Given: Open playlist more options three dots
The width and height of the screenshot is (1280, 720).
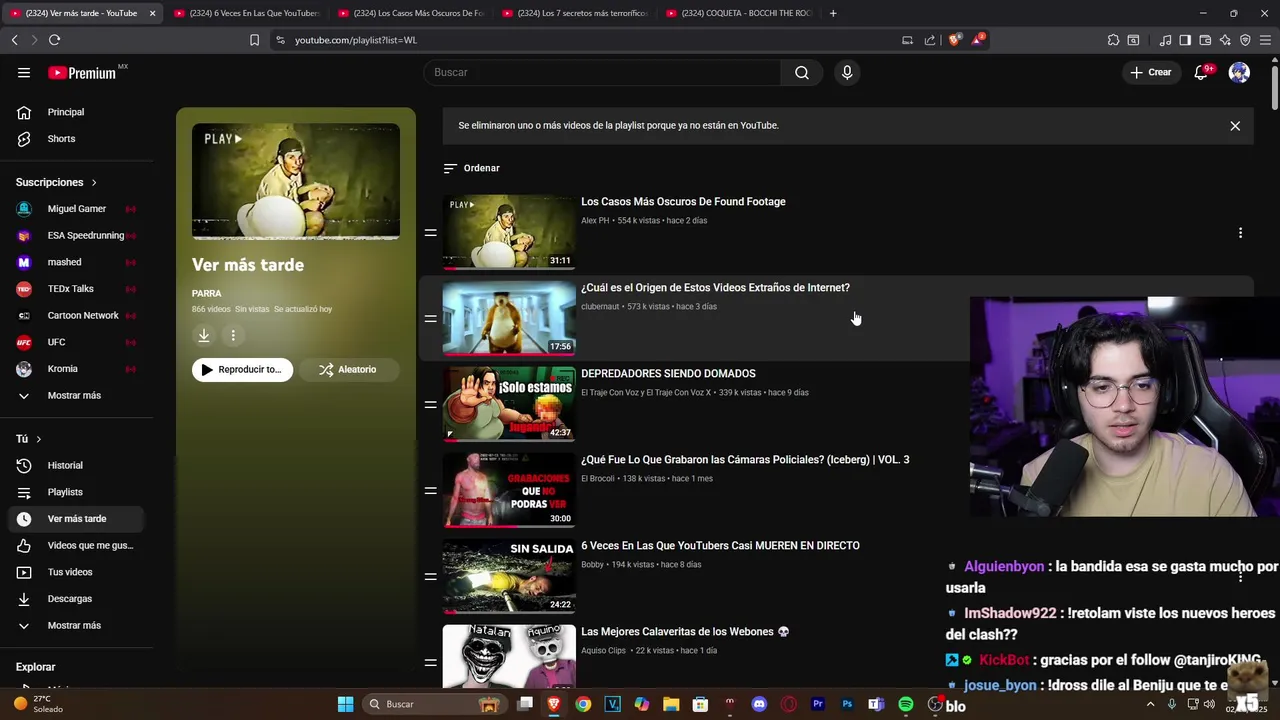Looking at the screenshot, I should (x=233, y=336).
